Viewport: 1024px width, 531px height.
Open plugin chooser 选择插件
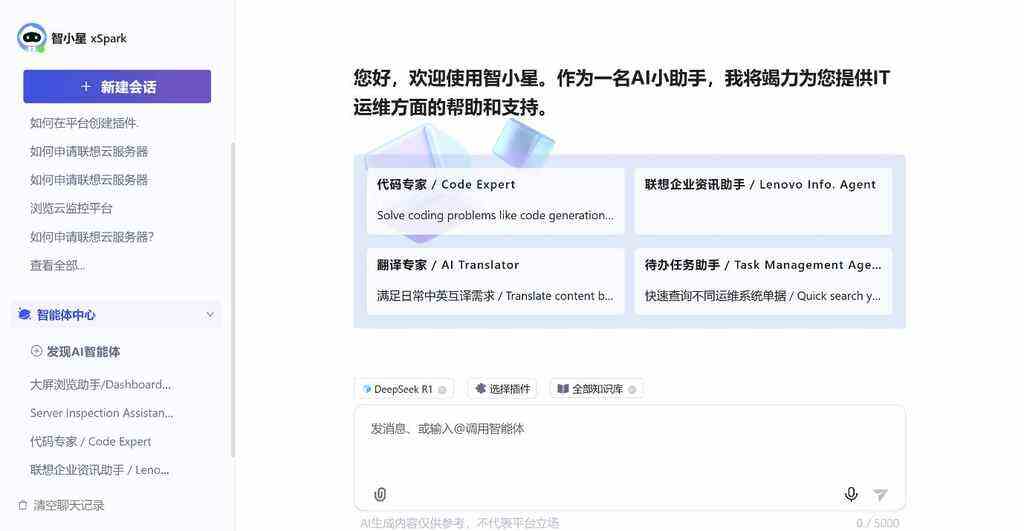click(x=502, y=389)
